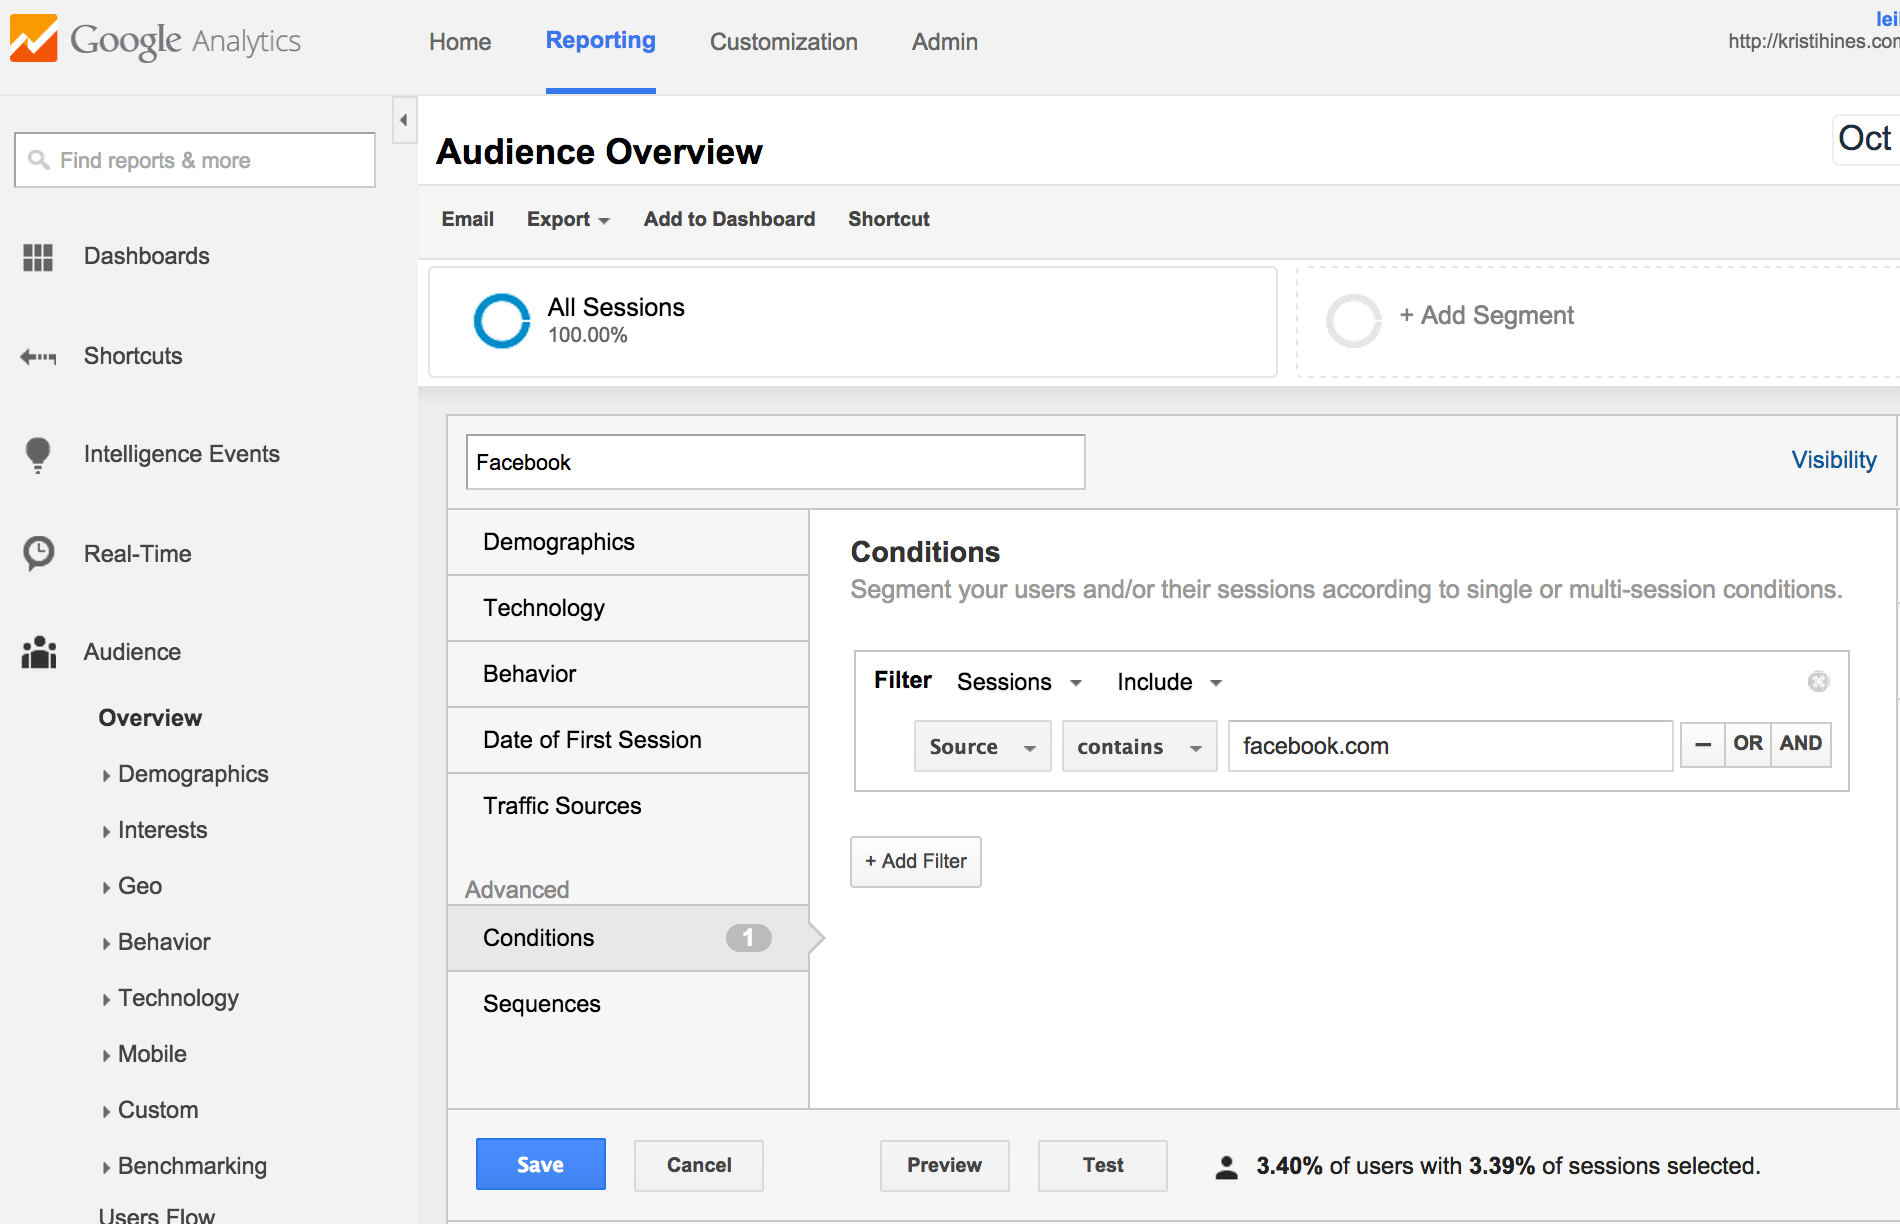Collapse the left sidebar with arrow toggle
The height and width of the screenshot is (1224, 1900).
404,121
